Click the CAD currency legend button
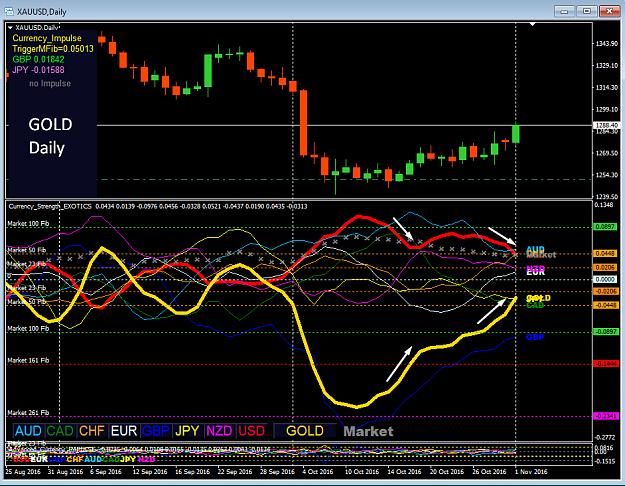625x486 pixels. pos(60,431)
